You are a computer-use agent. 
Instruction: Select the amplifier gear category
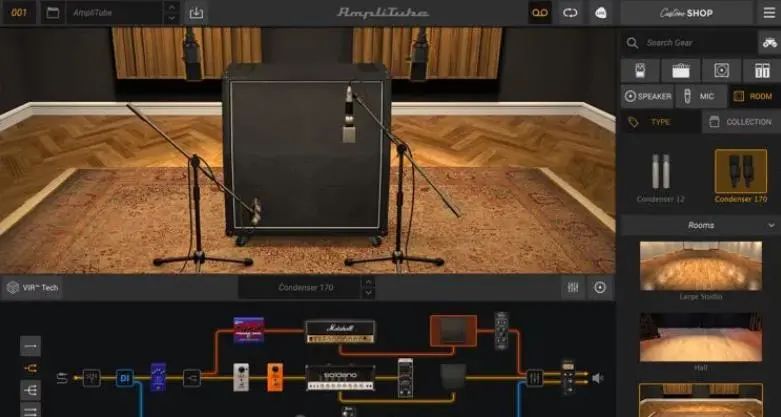(x=680, y=71)
